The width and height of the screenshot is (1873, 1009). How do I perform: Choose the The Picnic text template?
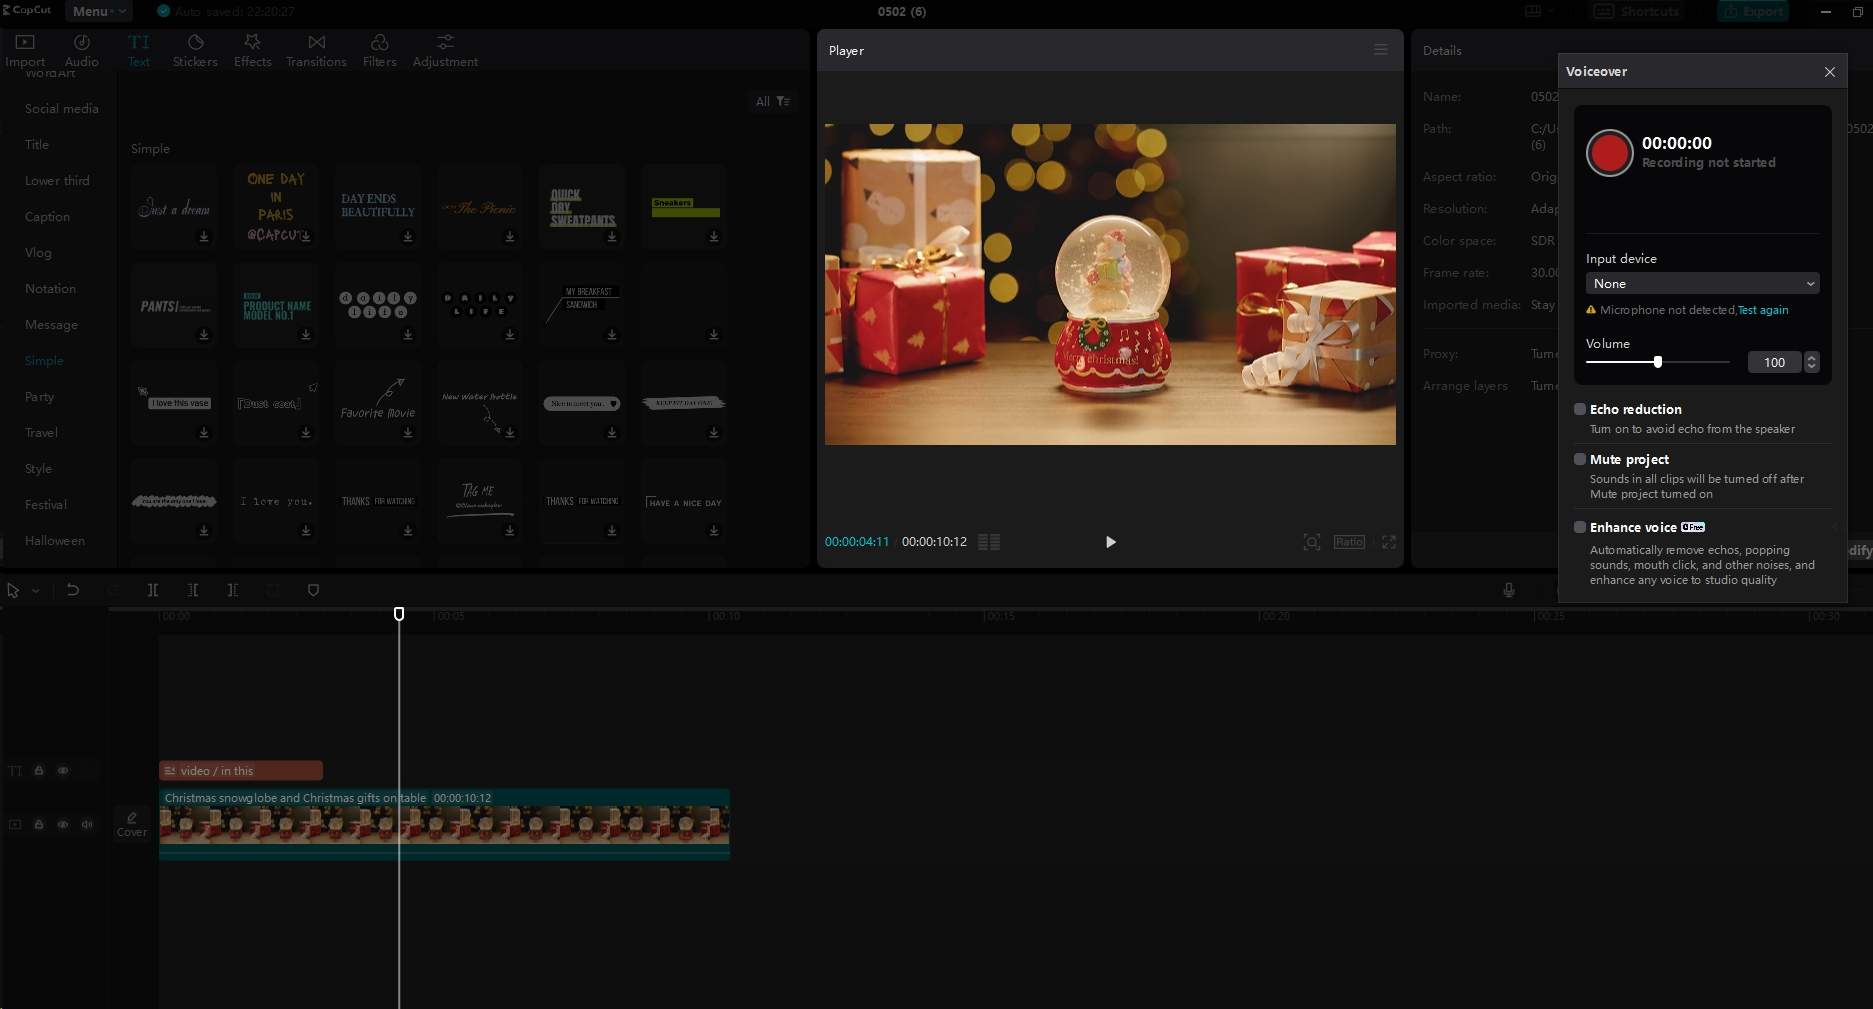[479, 207]
